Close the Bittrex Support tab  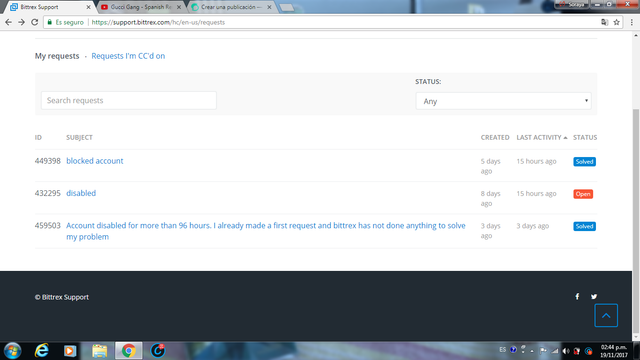pos(88,7)
